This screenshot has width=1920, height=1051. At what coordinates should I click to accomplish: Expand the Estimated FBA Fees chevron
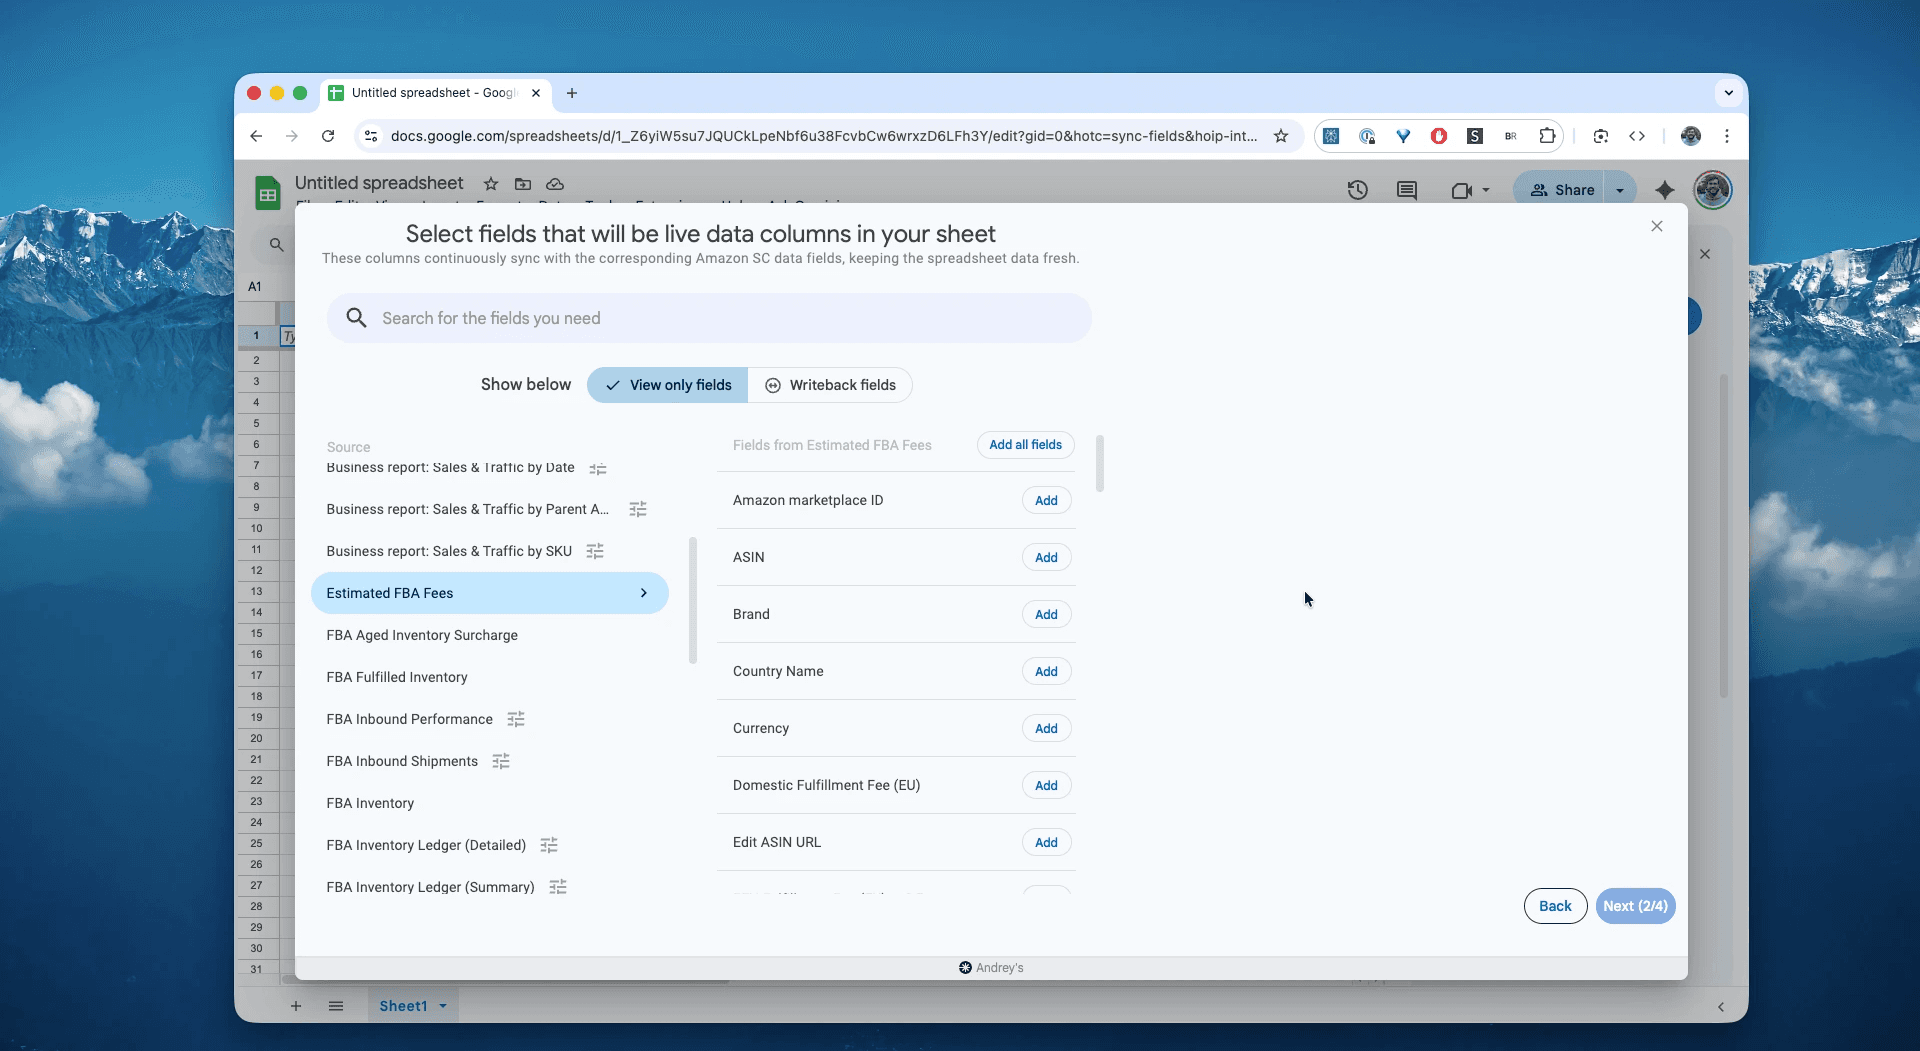pos(643,593)
